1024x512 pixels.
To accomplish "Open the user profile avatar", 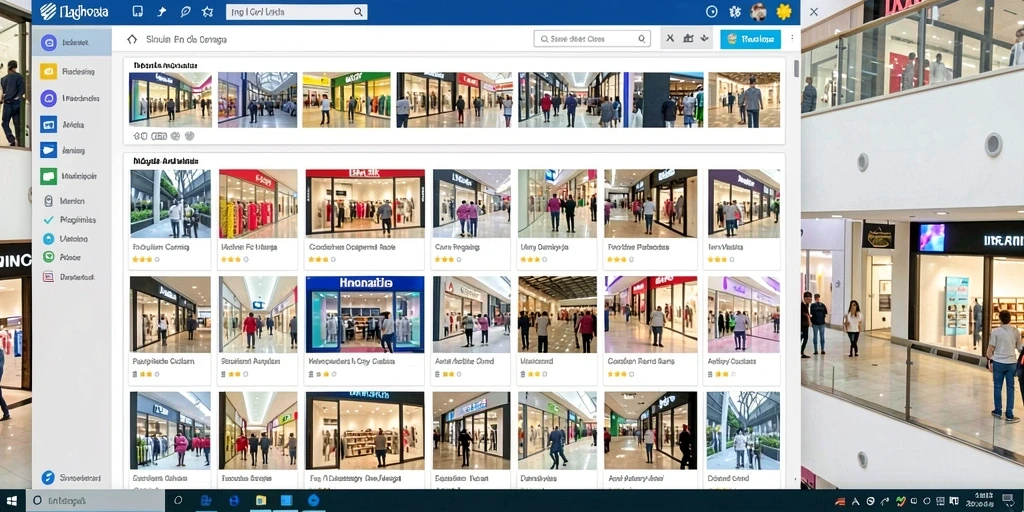I will pyautogui.click(x=758, y=12).
